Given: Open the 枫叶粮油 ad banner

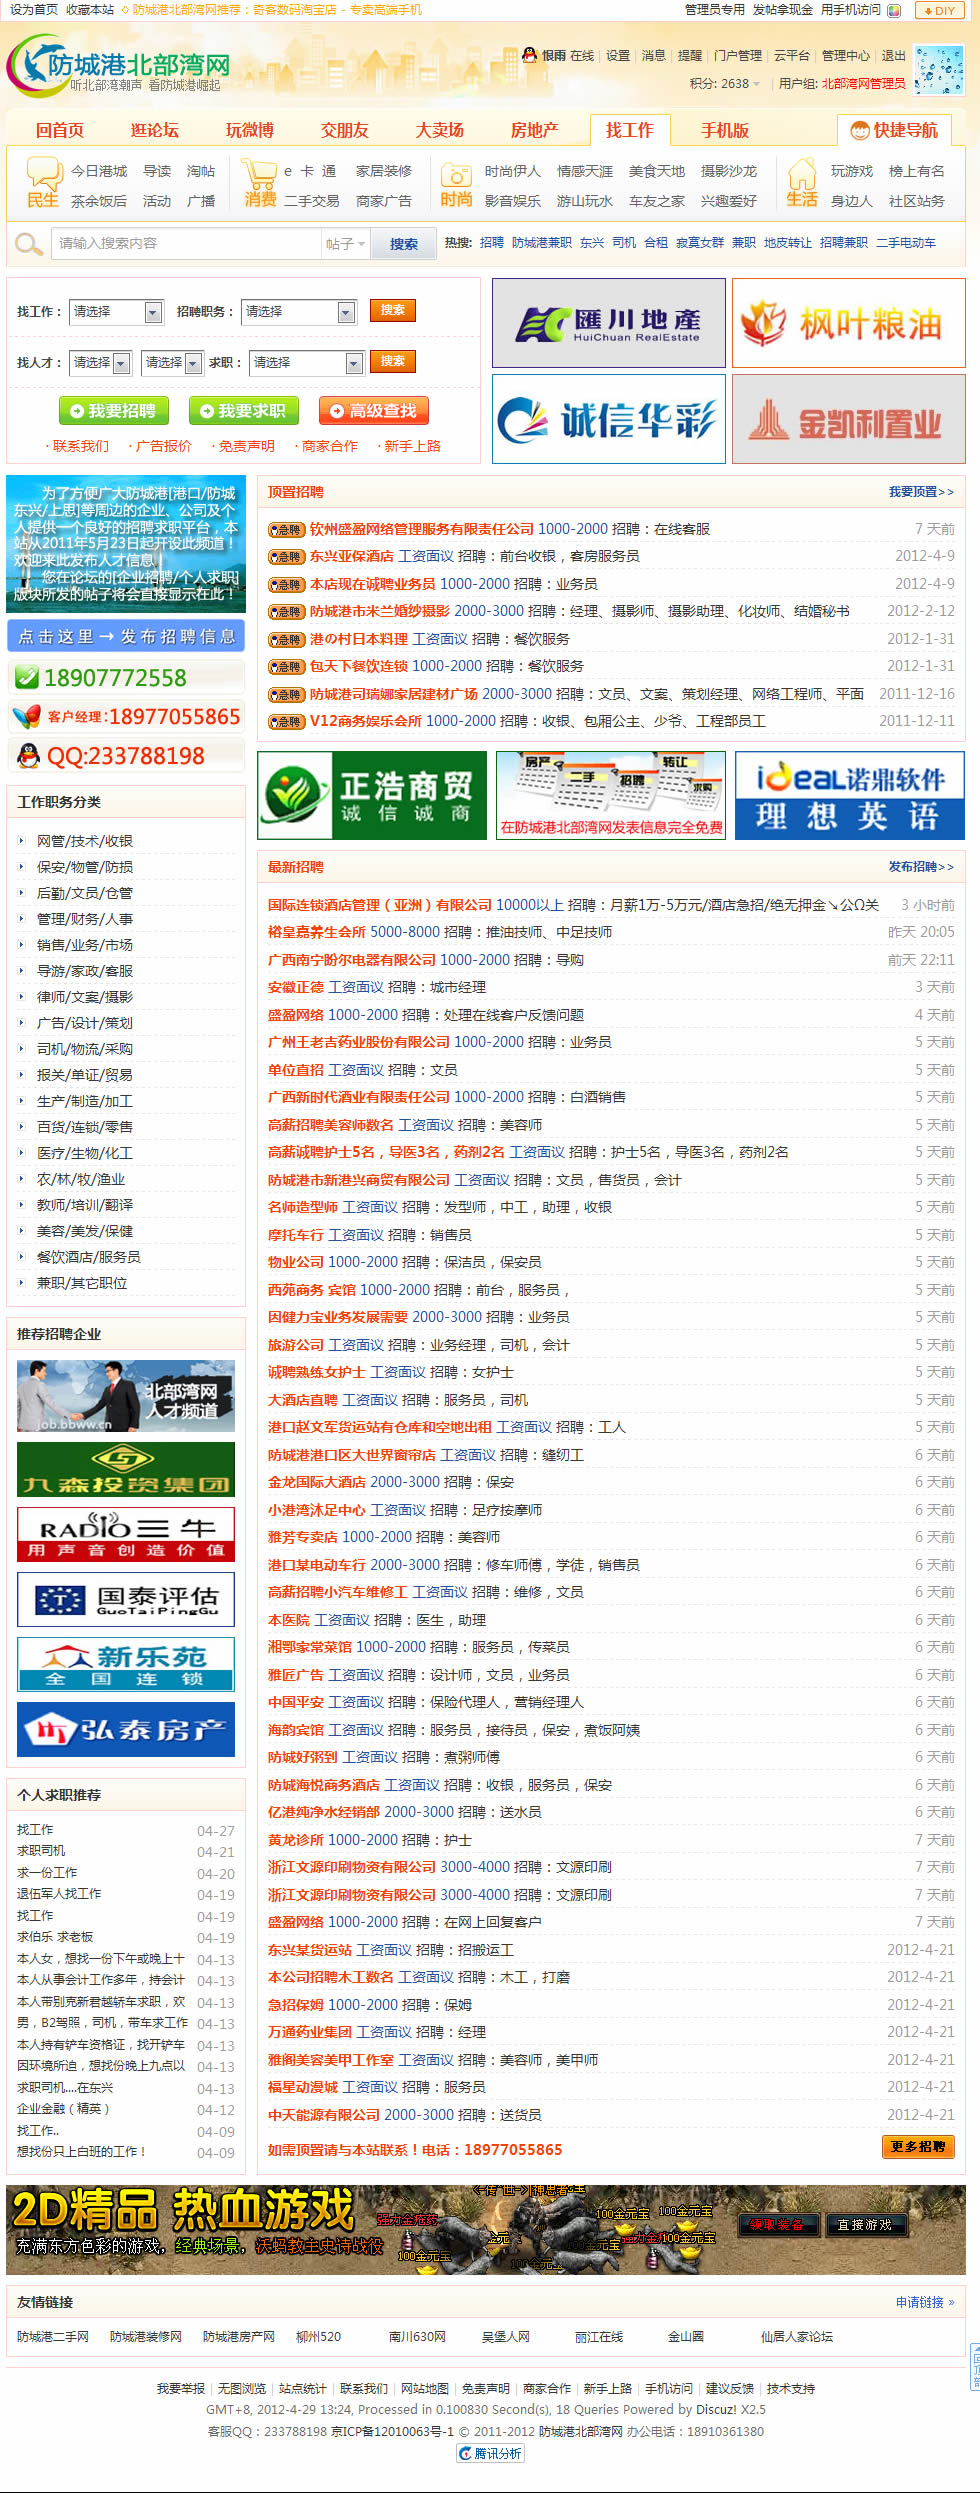Looking at the screenshot, I should [x=848, y=323].
